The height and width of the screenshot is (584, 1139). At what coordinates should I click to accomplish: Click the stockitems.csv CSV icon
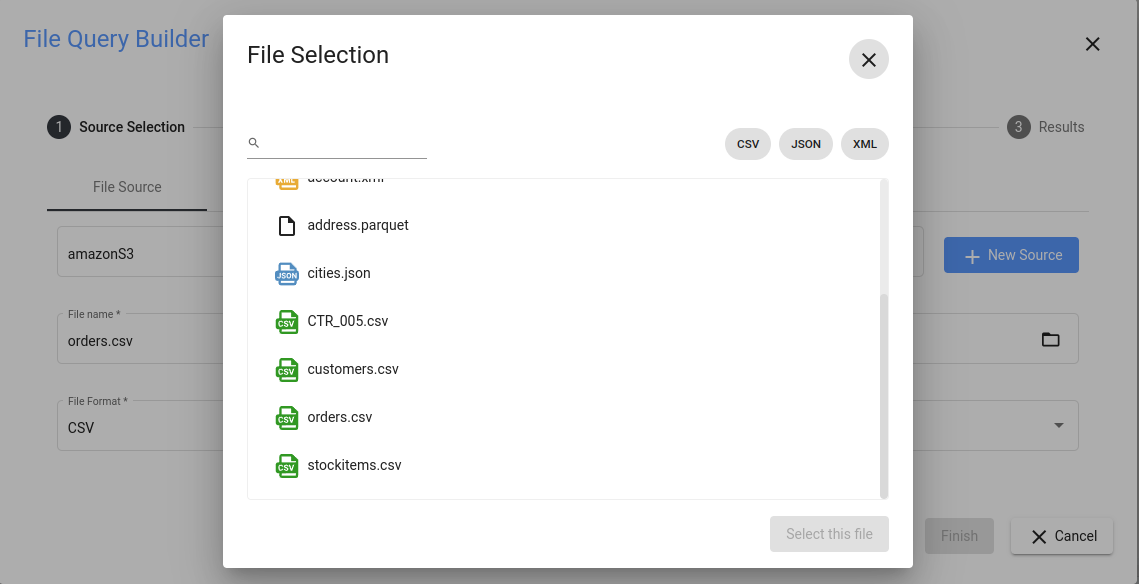tap(287, 466)
